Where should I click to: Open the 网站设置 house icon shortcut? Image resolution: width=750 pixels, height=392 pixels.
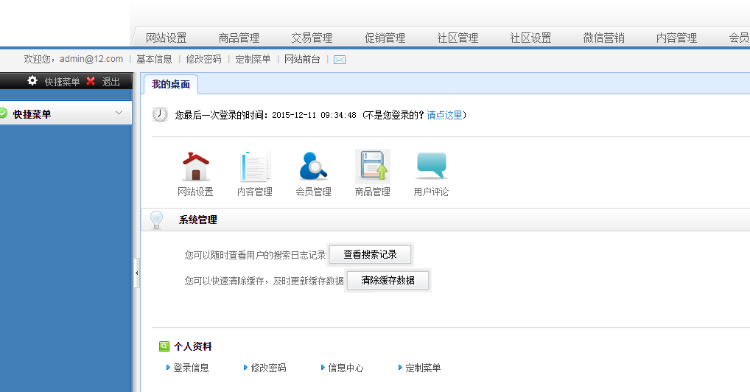196,166
